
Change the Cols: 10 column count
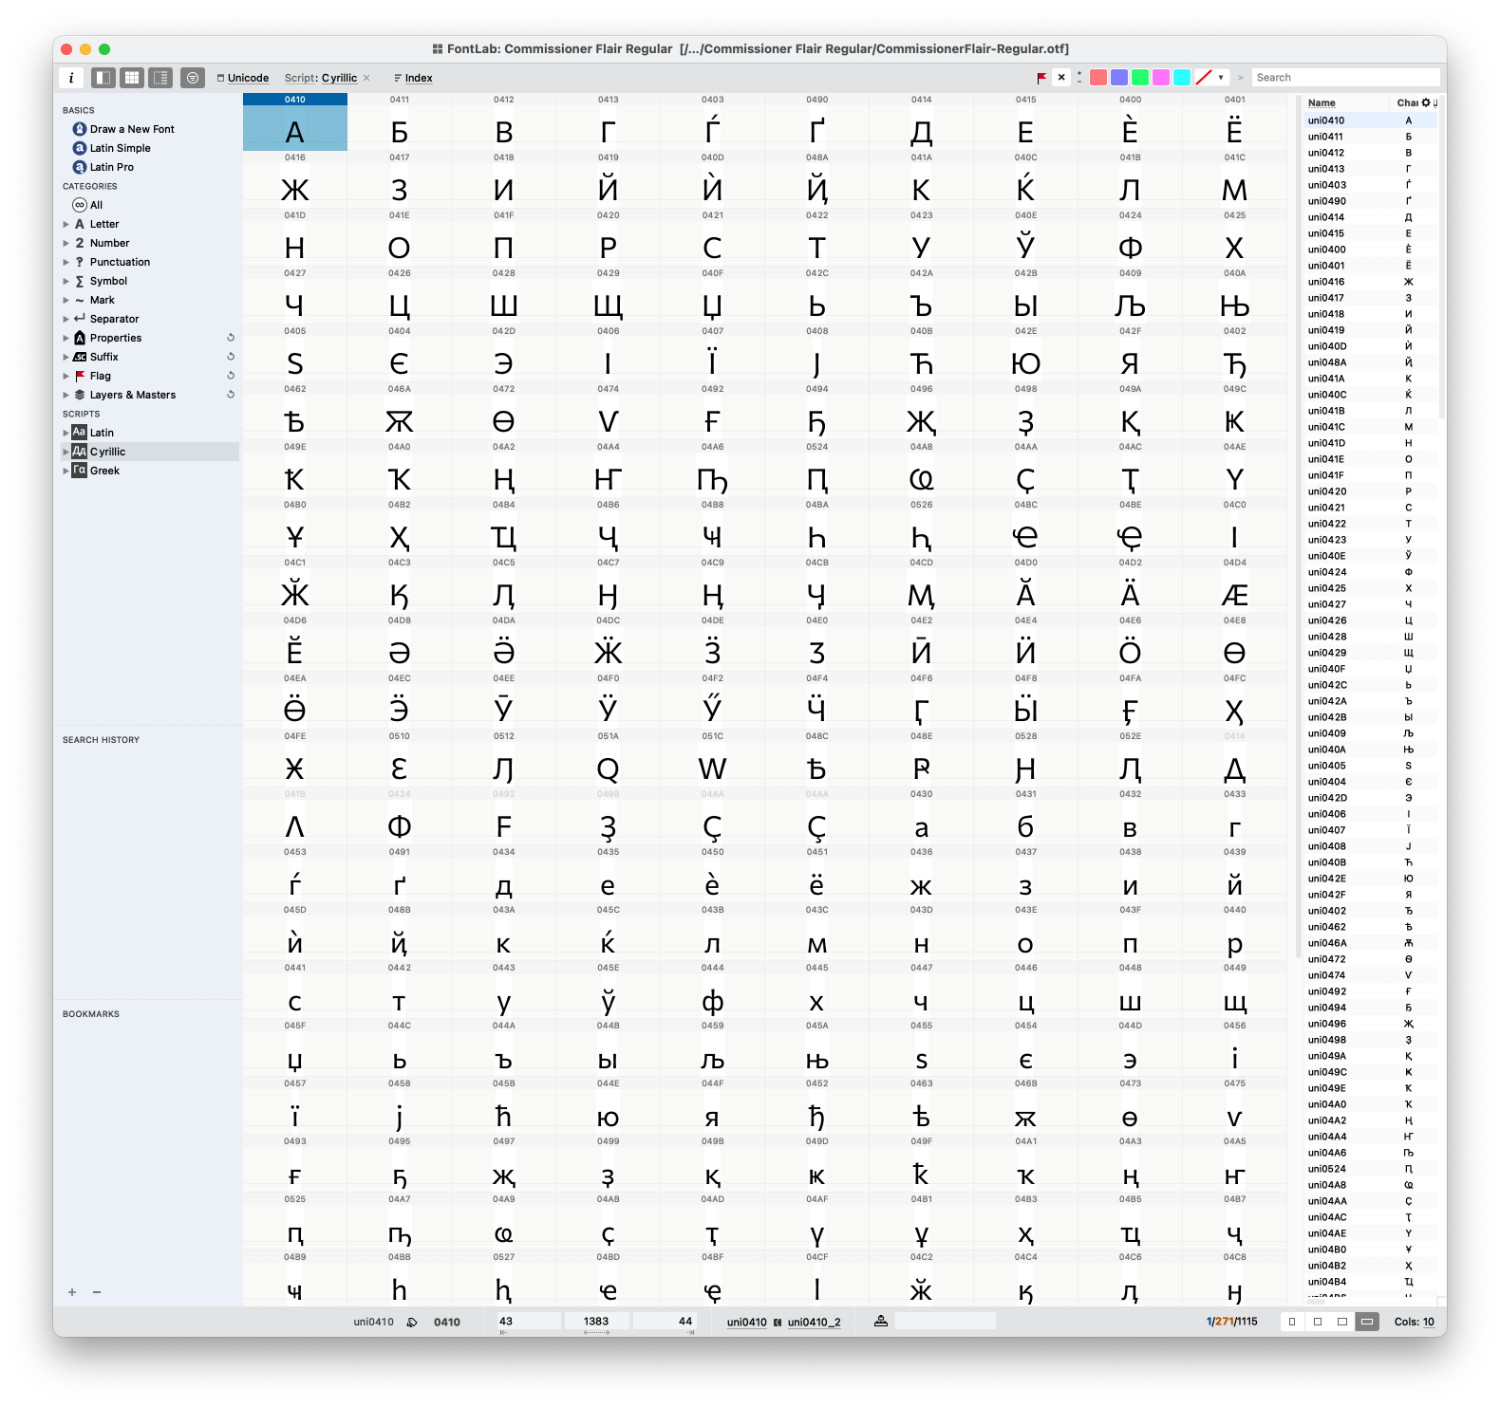point(1414,1322)
